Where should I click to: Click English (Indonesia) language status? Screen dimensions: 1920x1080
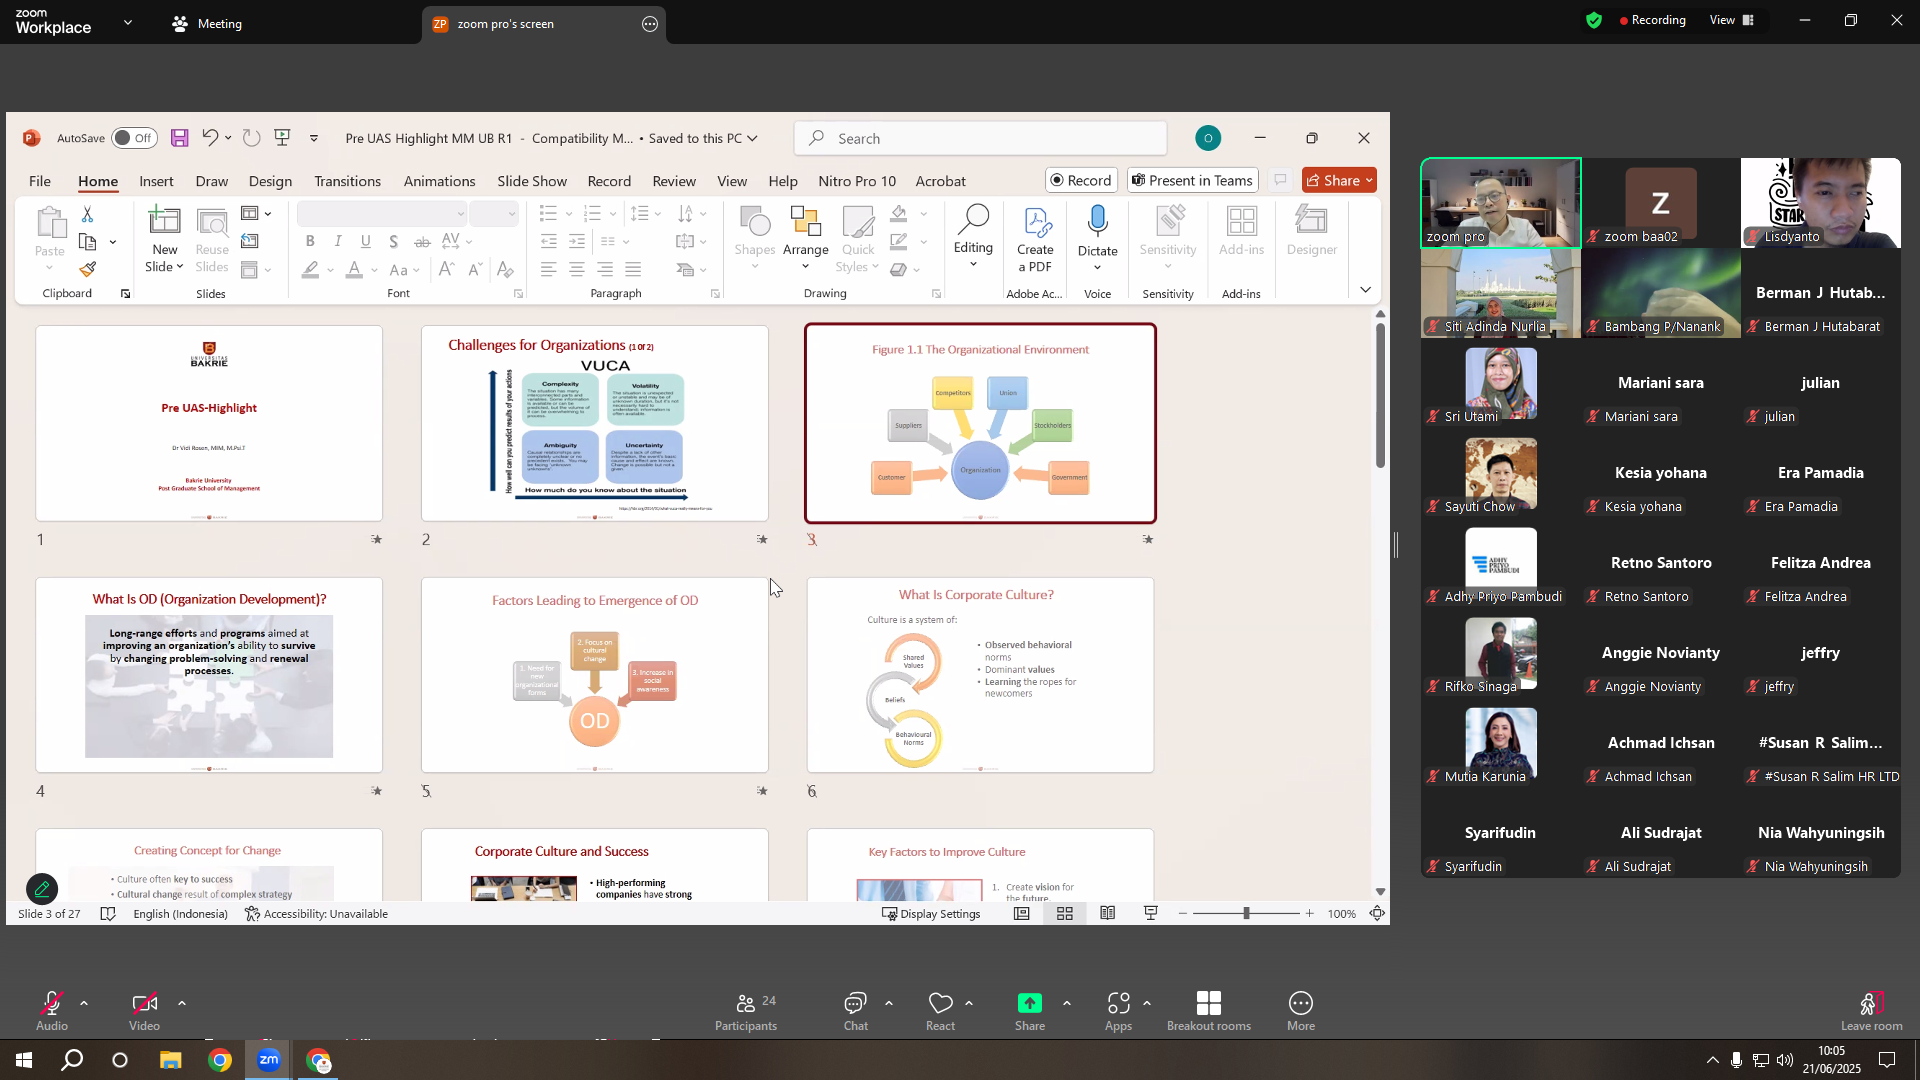pos(180,914)
